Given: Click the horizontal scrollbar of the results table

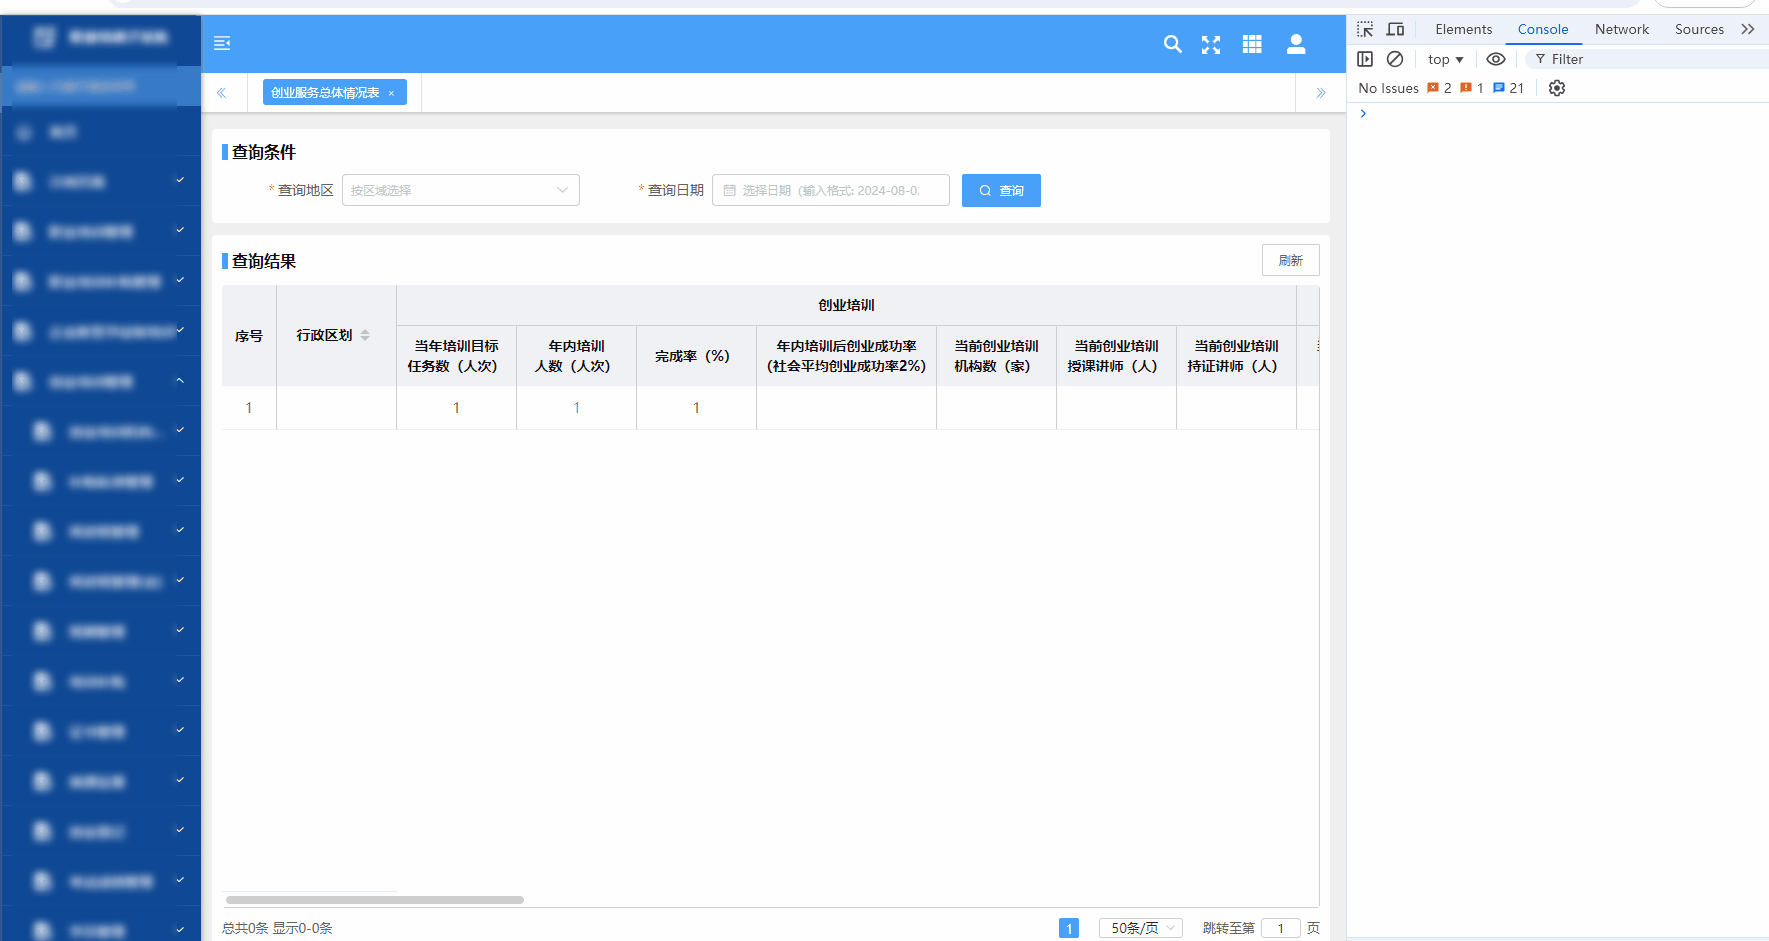Looking at the screenshot, I should coord(375,900).
